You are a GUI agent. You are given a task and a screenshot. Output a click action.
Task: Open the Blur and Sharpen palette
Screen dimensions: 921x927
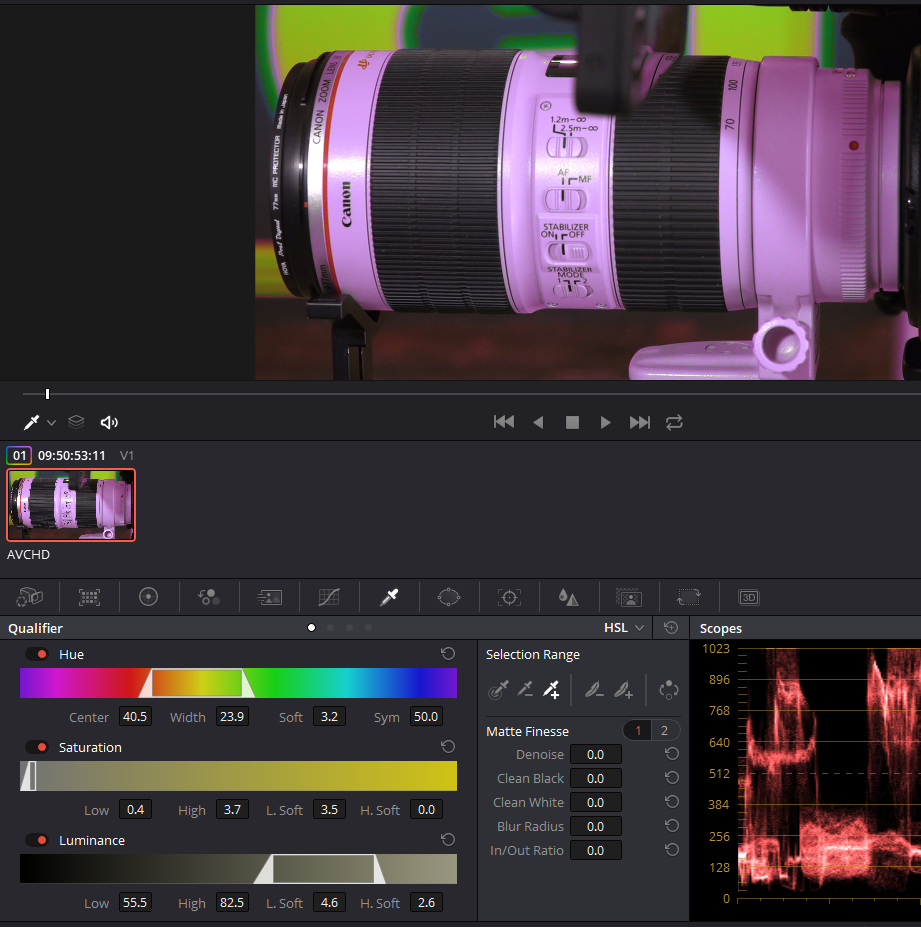point(568,597)
